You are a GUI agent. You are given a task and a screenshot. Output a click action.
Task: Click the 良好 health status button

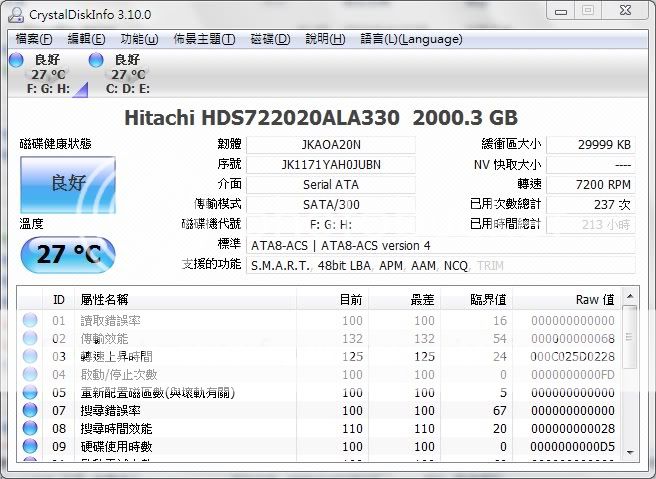pos(68,185)
